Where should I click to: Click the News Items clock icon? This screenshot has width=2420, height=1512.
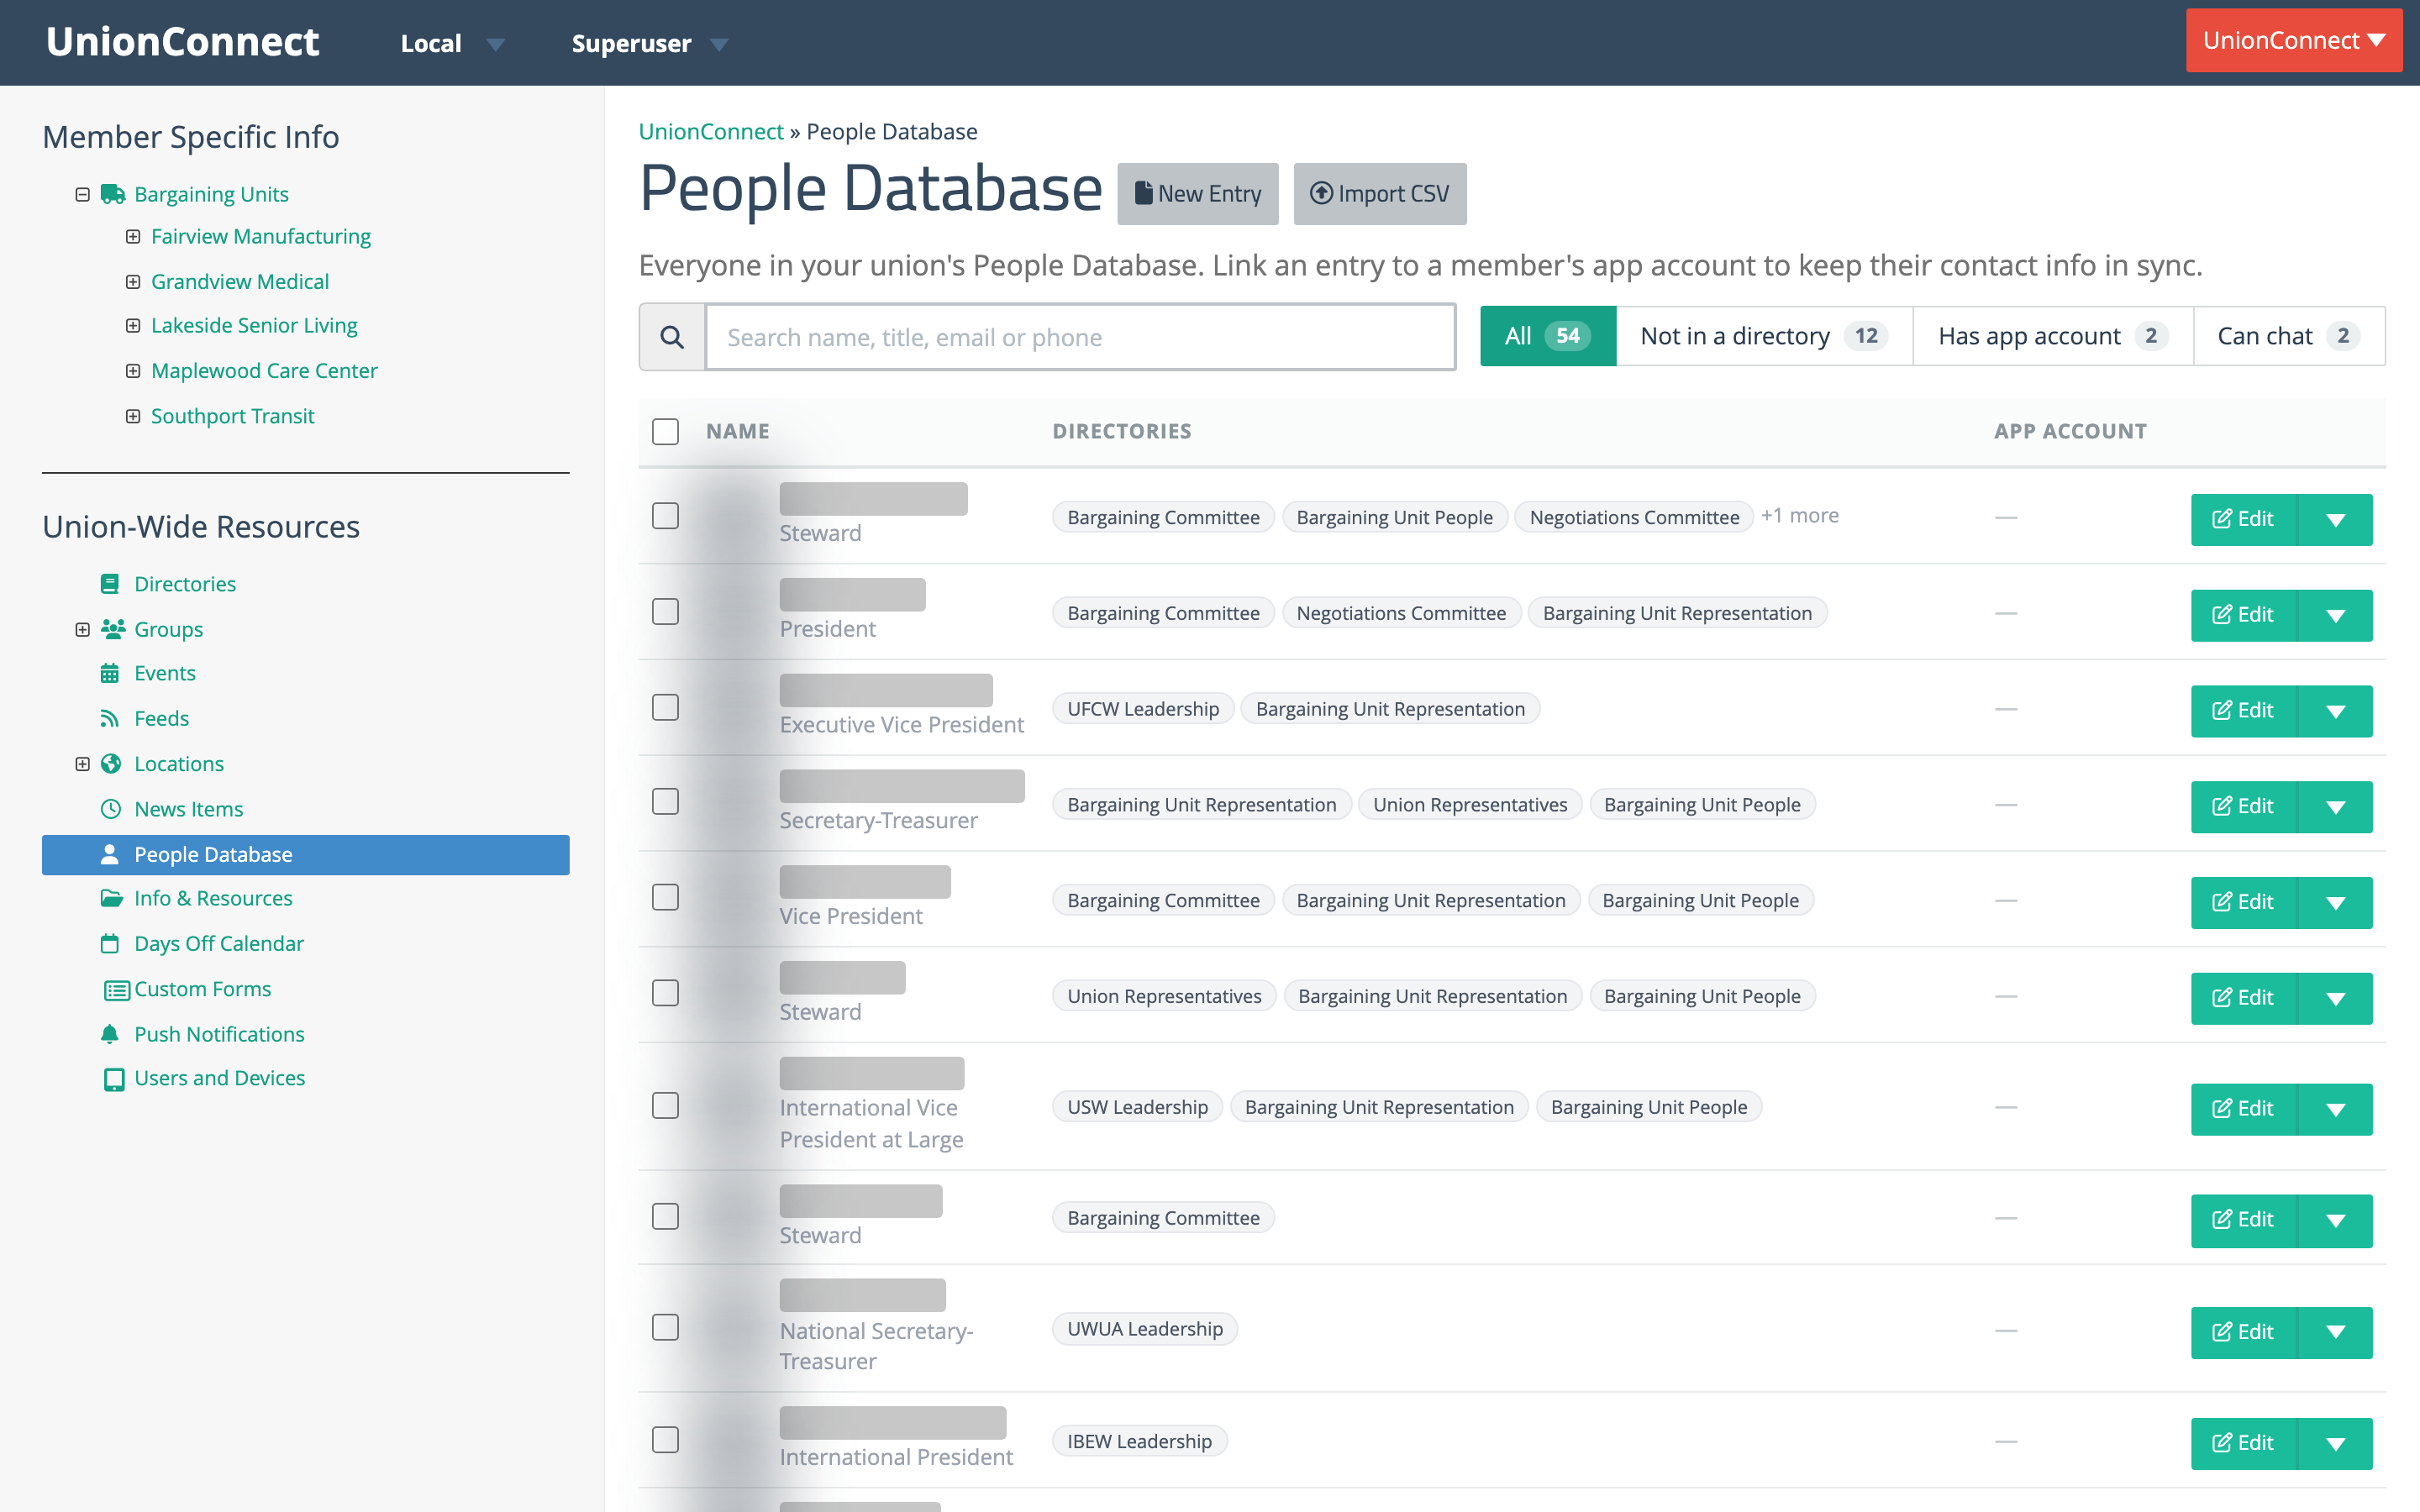(111, 809)
